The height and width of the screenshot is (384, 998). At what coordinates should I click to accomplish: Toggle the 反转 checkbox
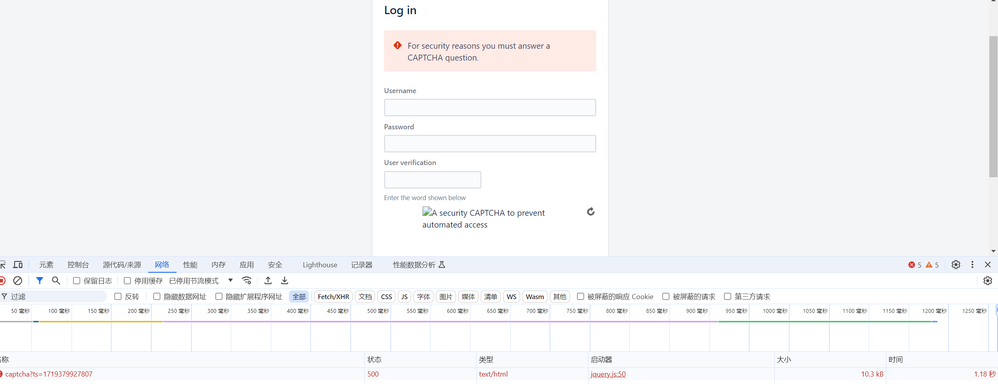point(118,296)
